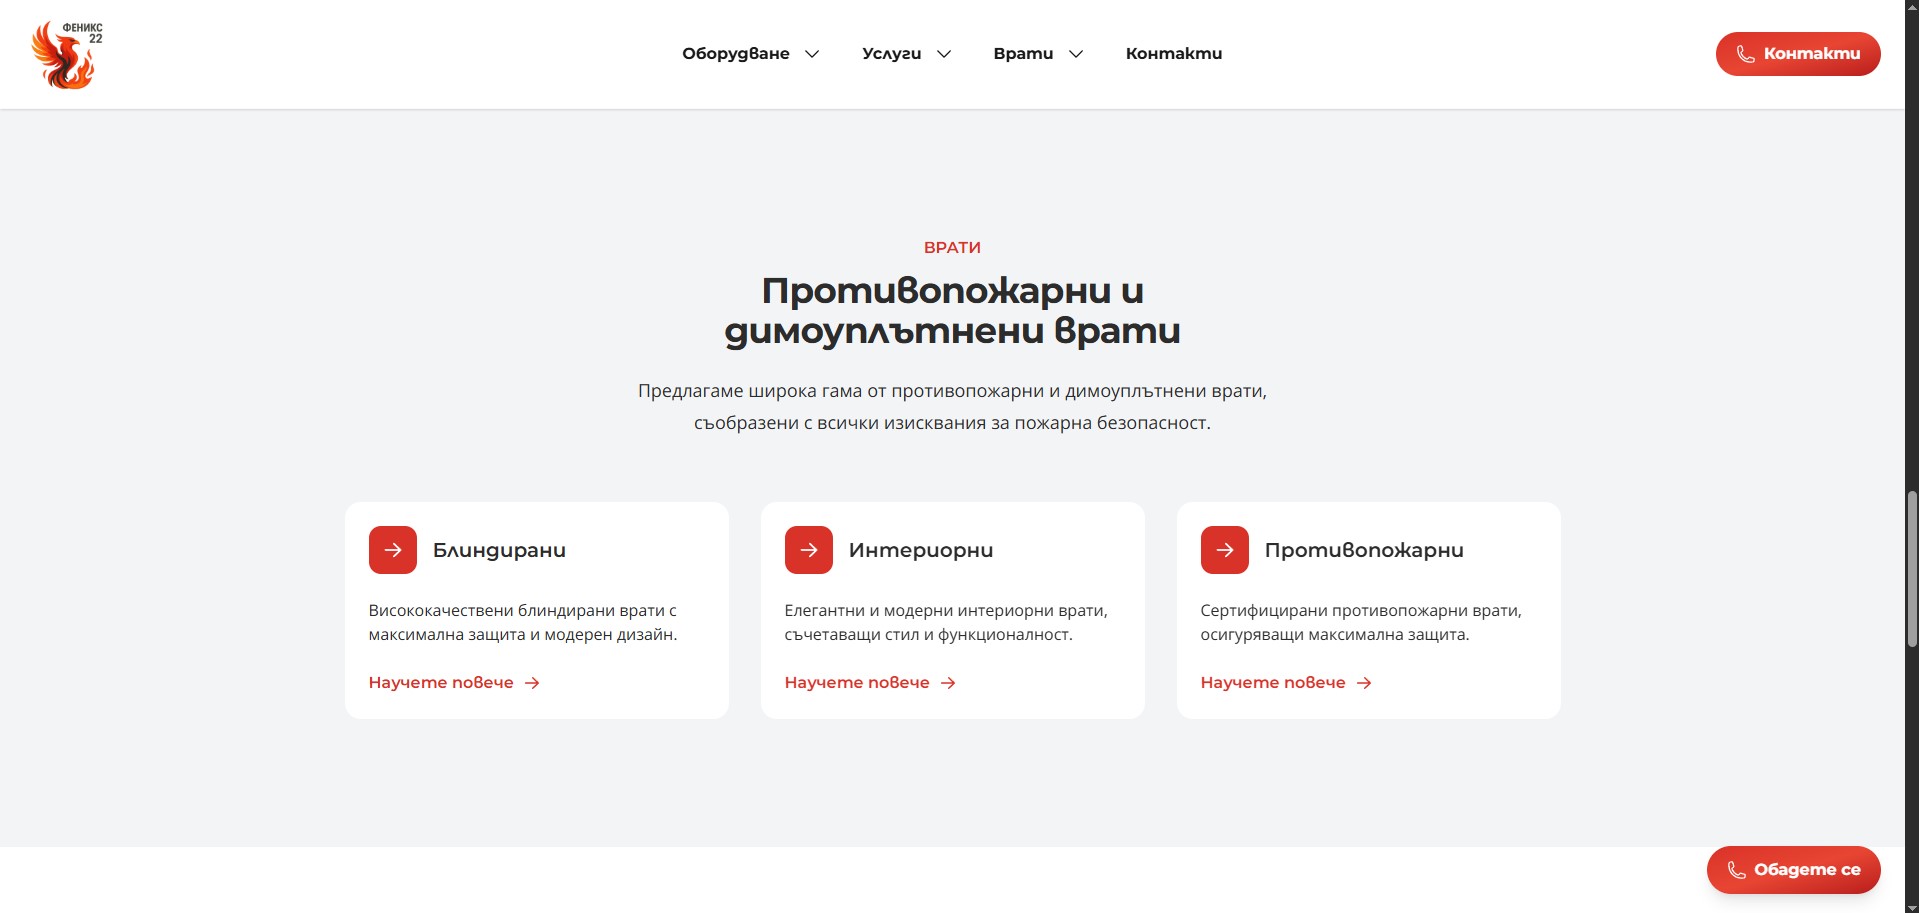Viewport: 1919px width, 913px height.
Task: Click the ВРАТИ section label
Action: pyautogui.click(x=951, y=246)
